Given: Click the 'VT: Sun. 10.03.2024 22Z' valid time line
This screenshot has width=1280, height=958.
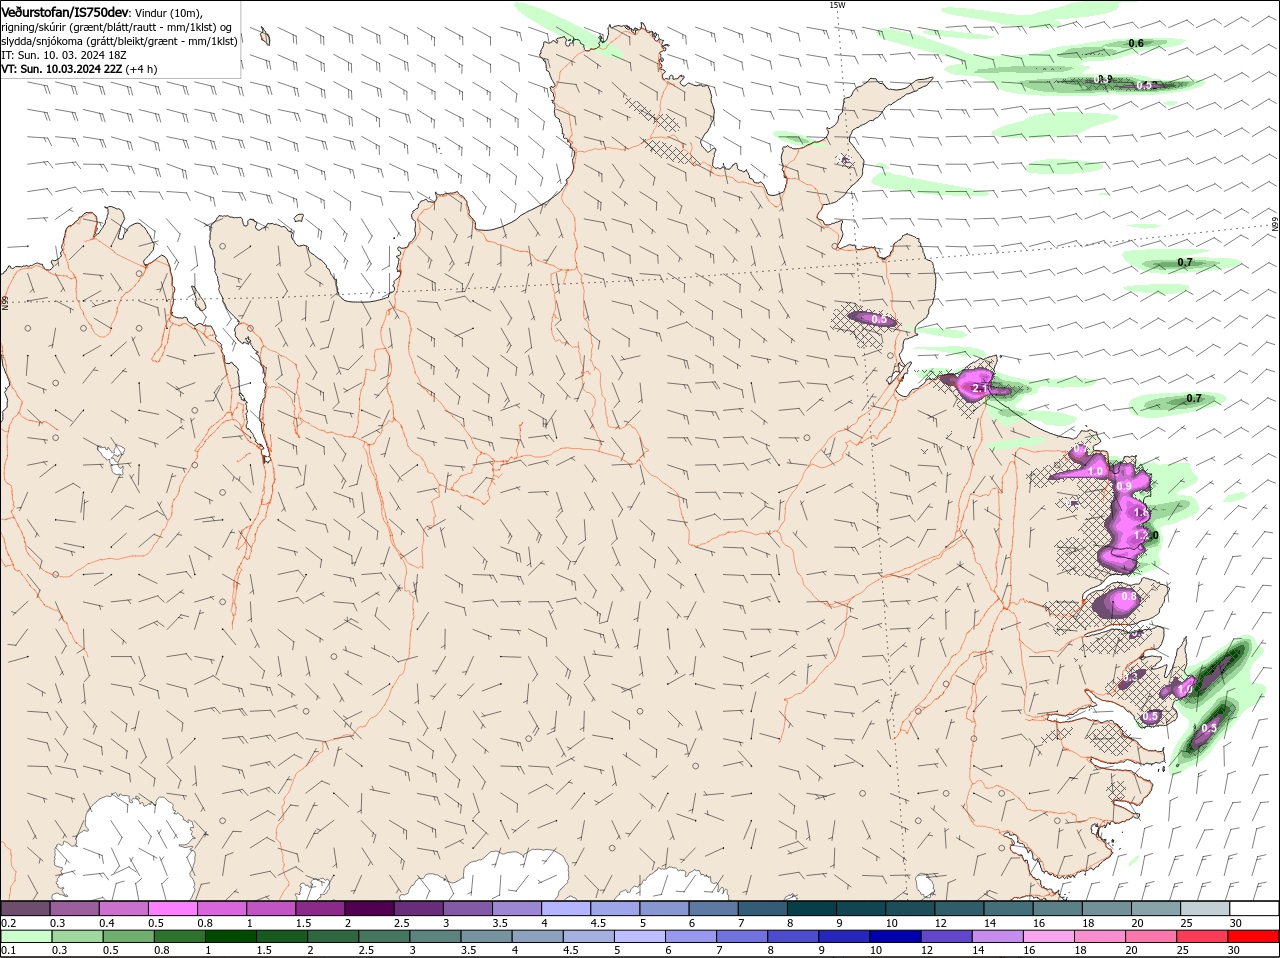Looking at the screenshot, I should tap(62, 69).
